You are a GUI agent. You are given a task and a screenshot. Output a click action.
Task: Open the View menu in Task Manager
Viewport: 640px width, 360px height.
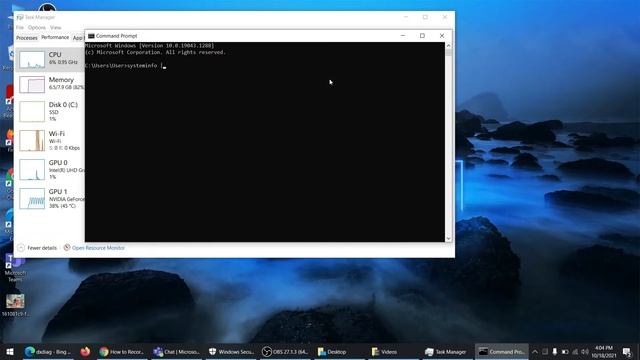[56, 27]
